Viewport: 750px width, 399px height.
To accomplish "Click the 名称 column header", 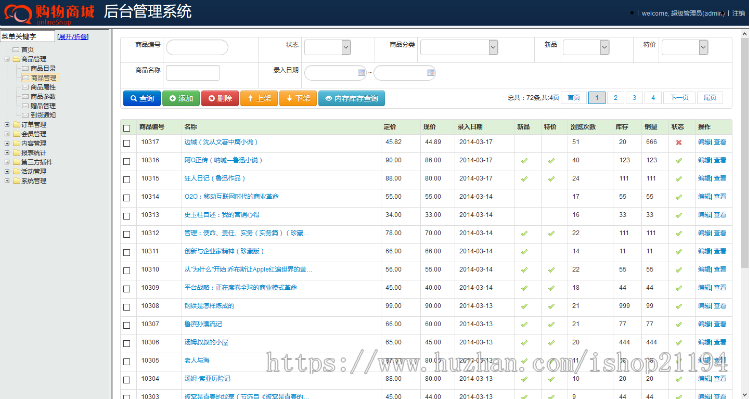I will point(190,127).
